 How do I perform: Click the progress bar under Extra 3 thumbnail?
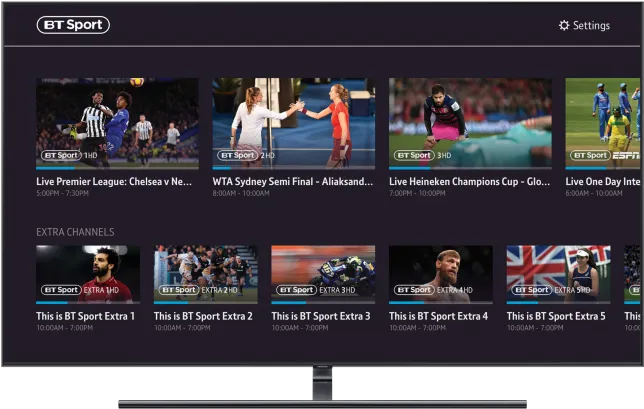click(323, 303)
